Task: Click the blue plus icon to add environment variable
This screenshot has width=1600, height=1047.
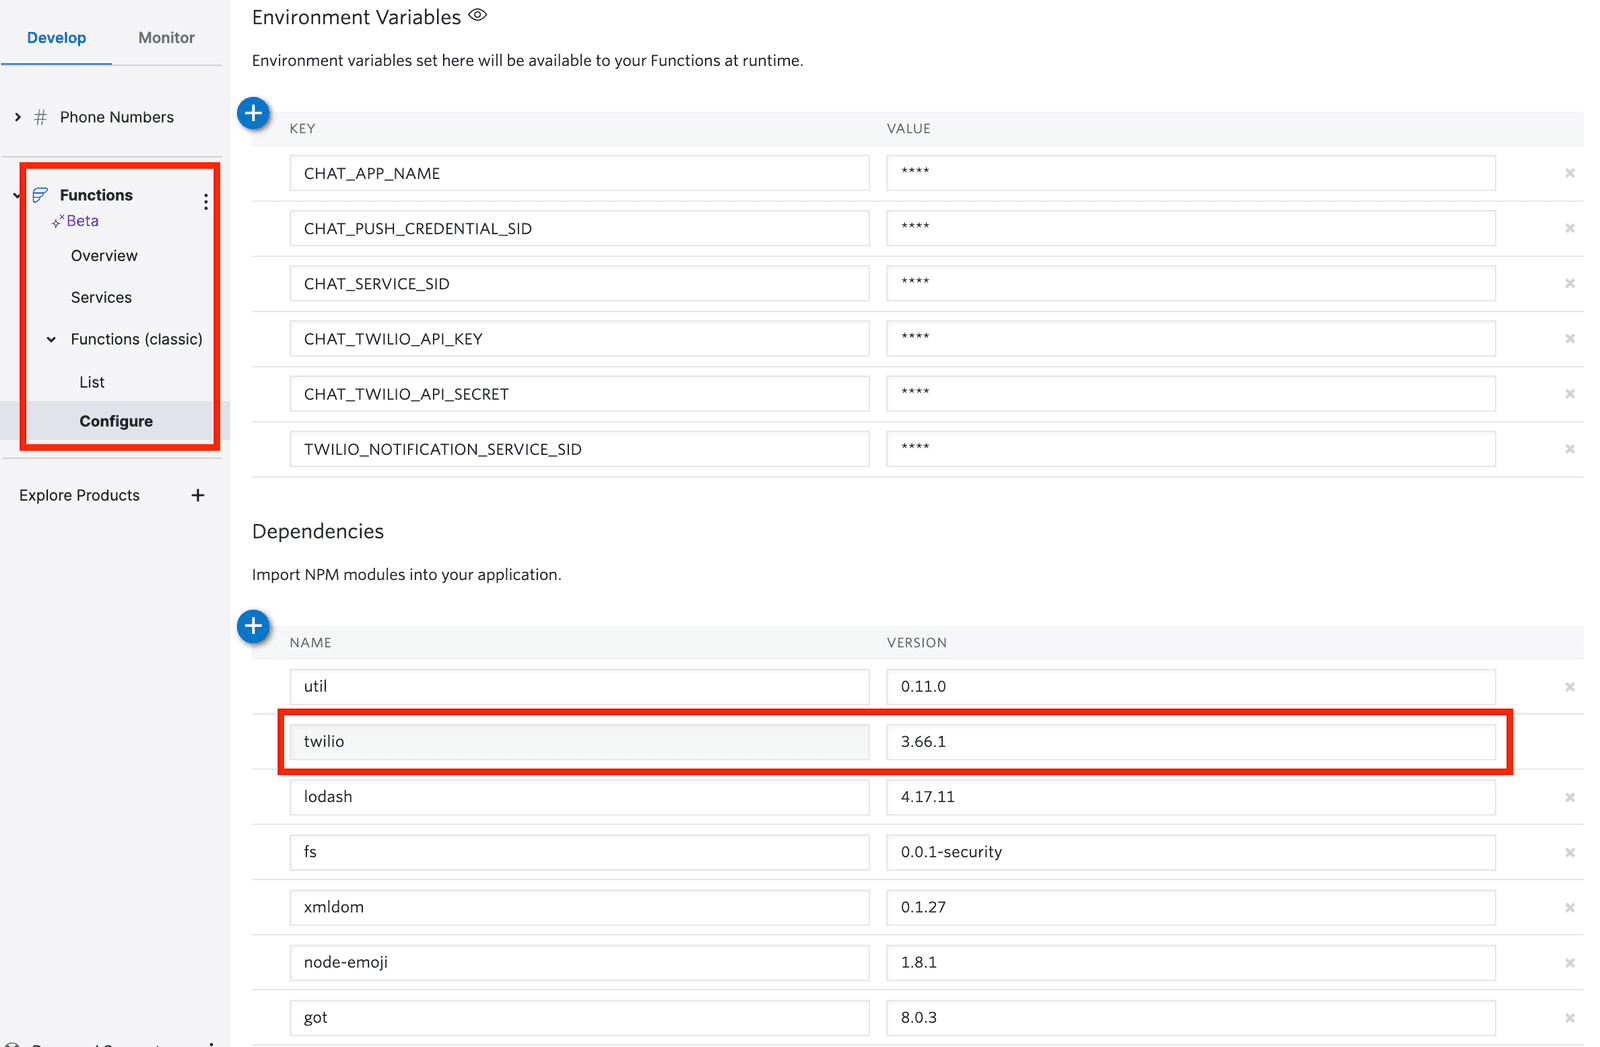Action: 253,113
